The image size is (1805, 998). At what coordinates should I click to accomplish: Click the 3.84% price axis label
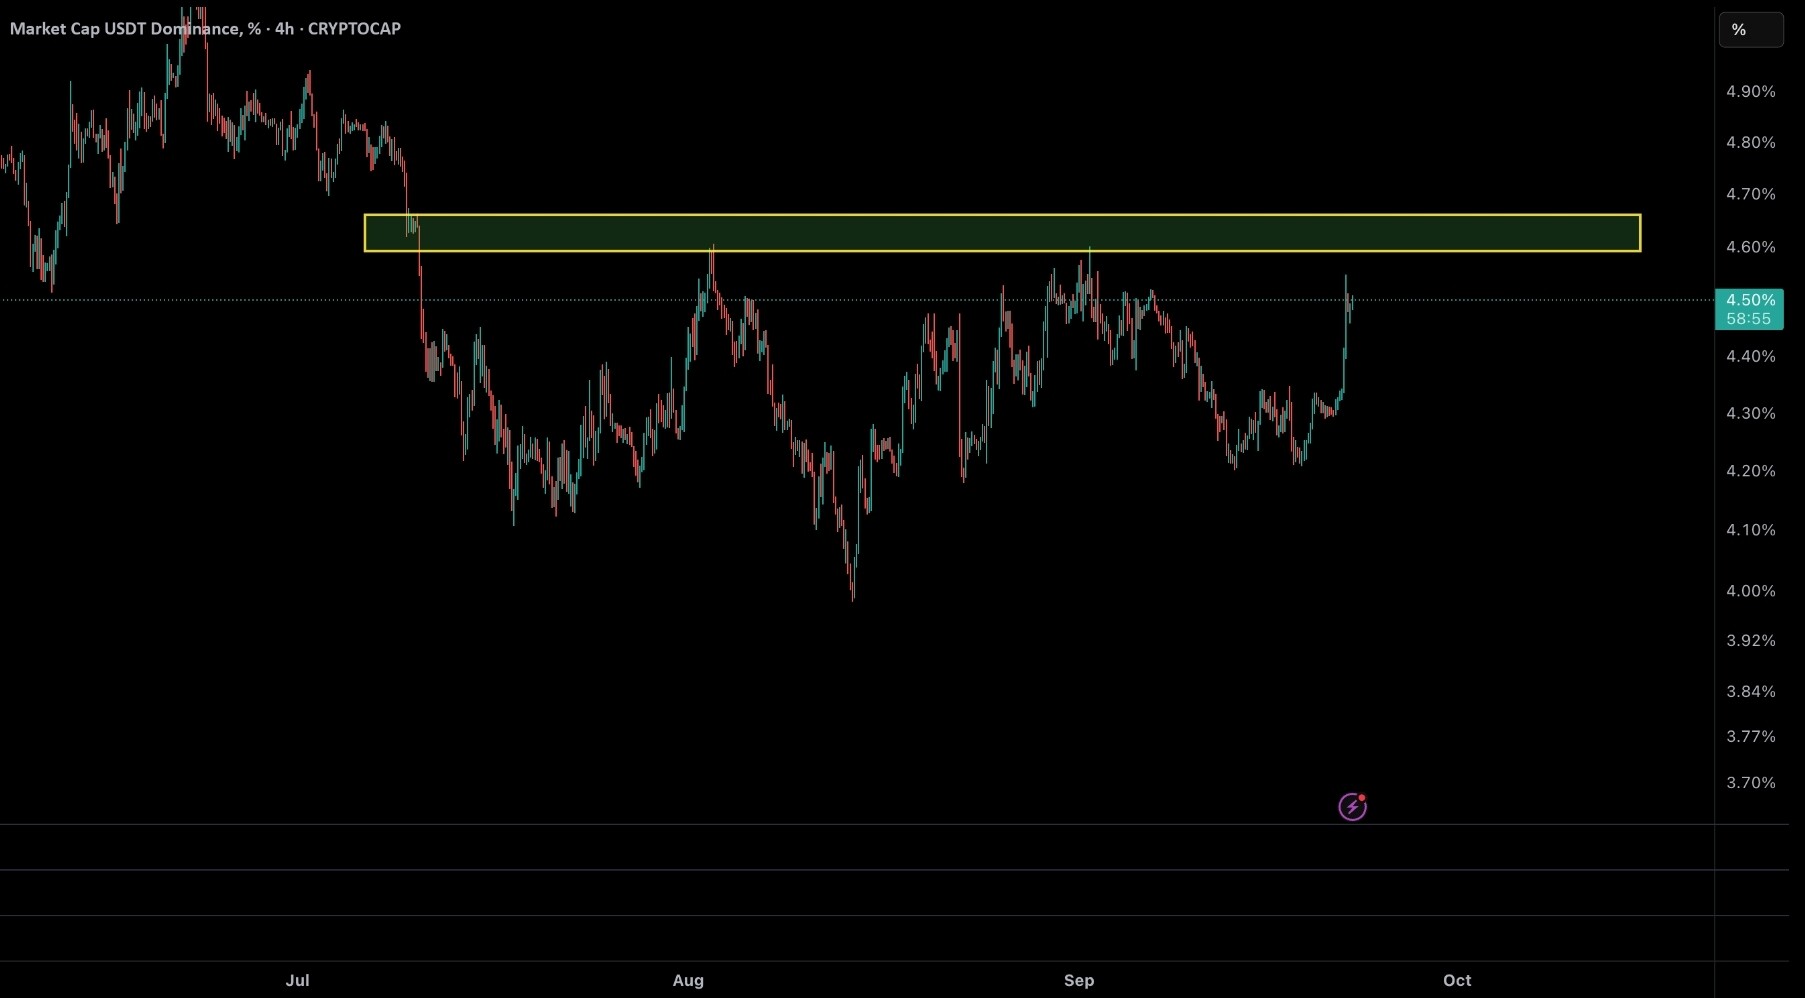point(1750,692)
